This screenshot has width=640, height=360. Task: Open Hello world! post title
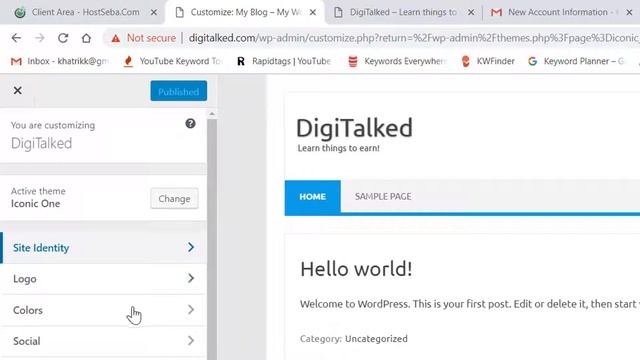click(356, 269)
